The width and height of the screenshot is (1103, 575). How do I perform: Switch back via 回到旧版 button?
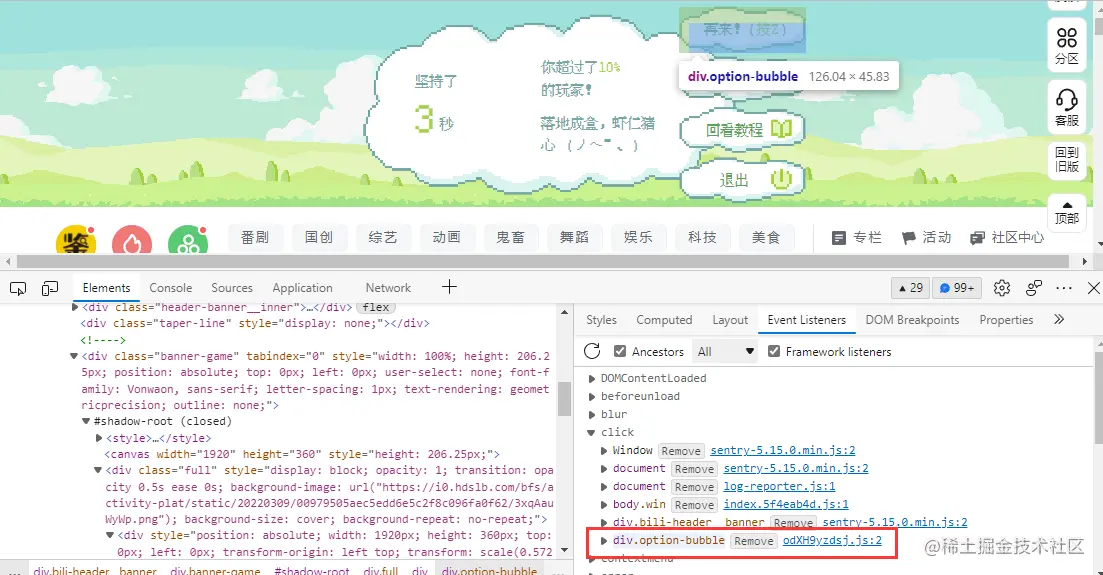(1066, 159)
